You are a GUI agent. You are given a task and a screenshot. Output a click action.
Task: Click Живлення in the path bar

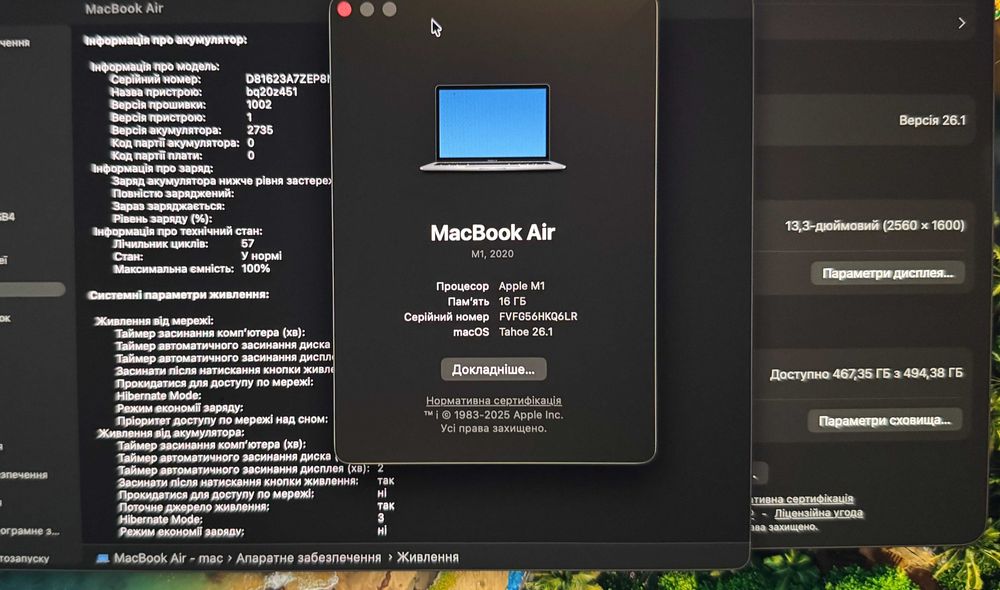pos(427,557)
